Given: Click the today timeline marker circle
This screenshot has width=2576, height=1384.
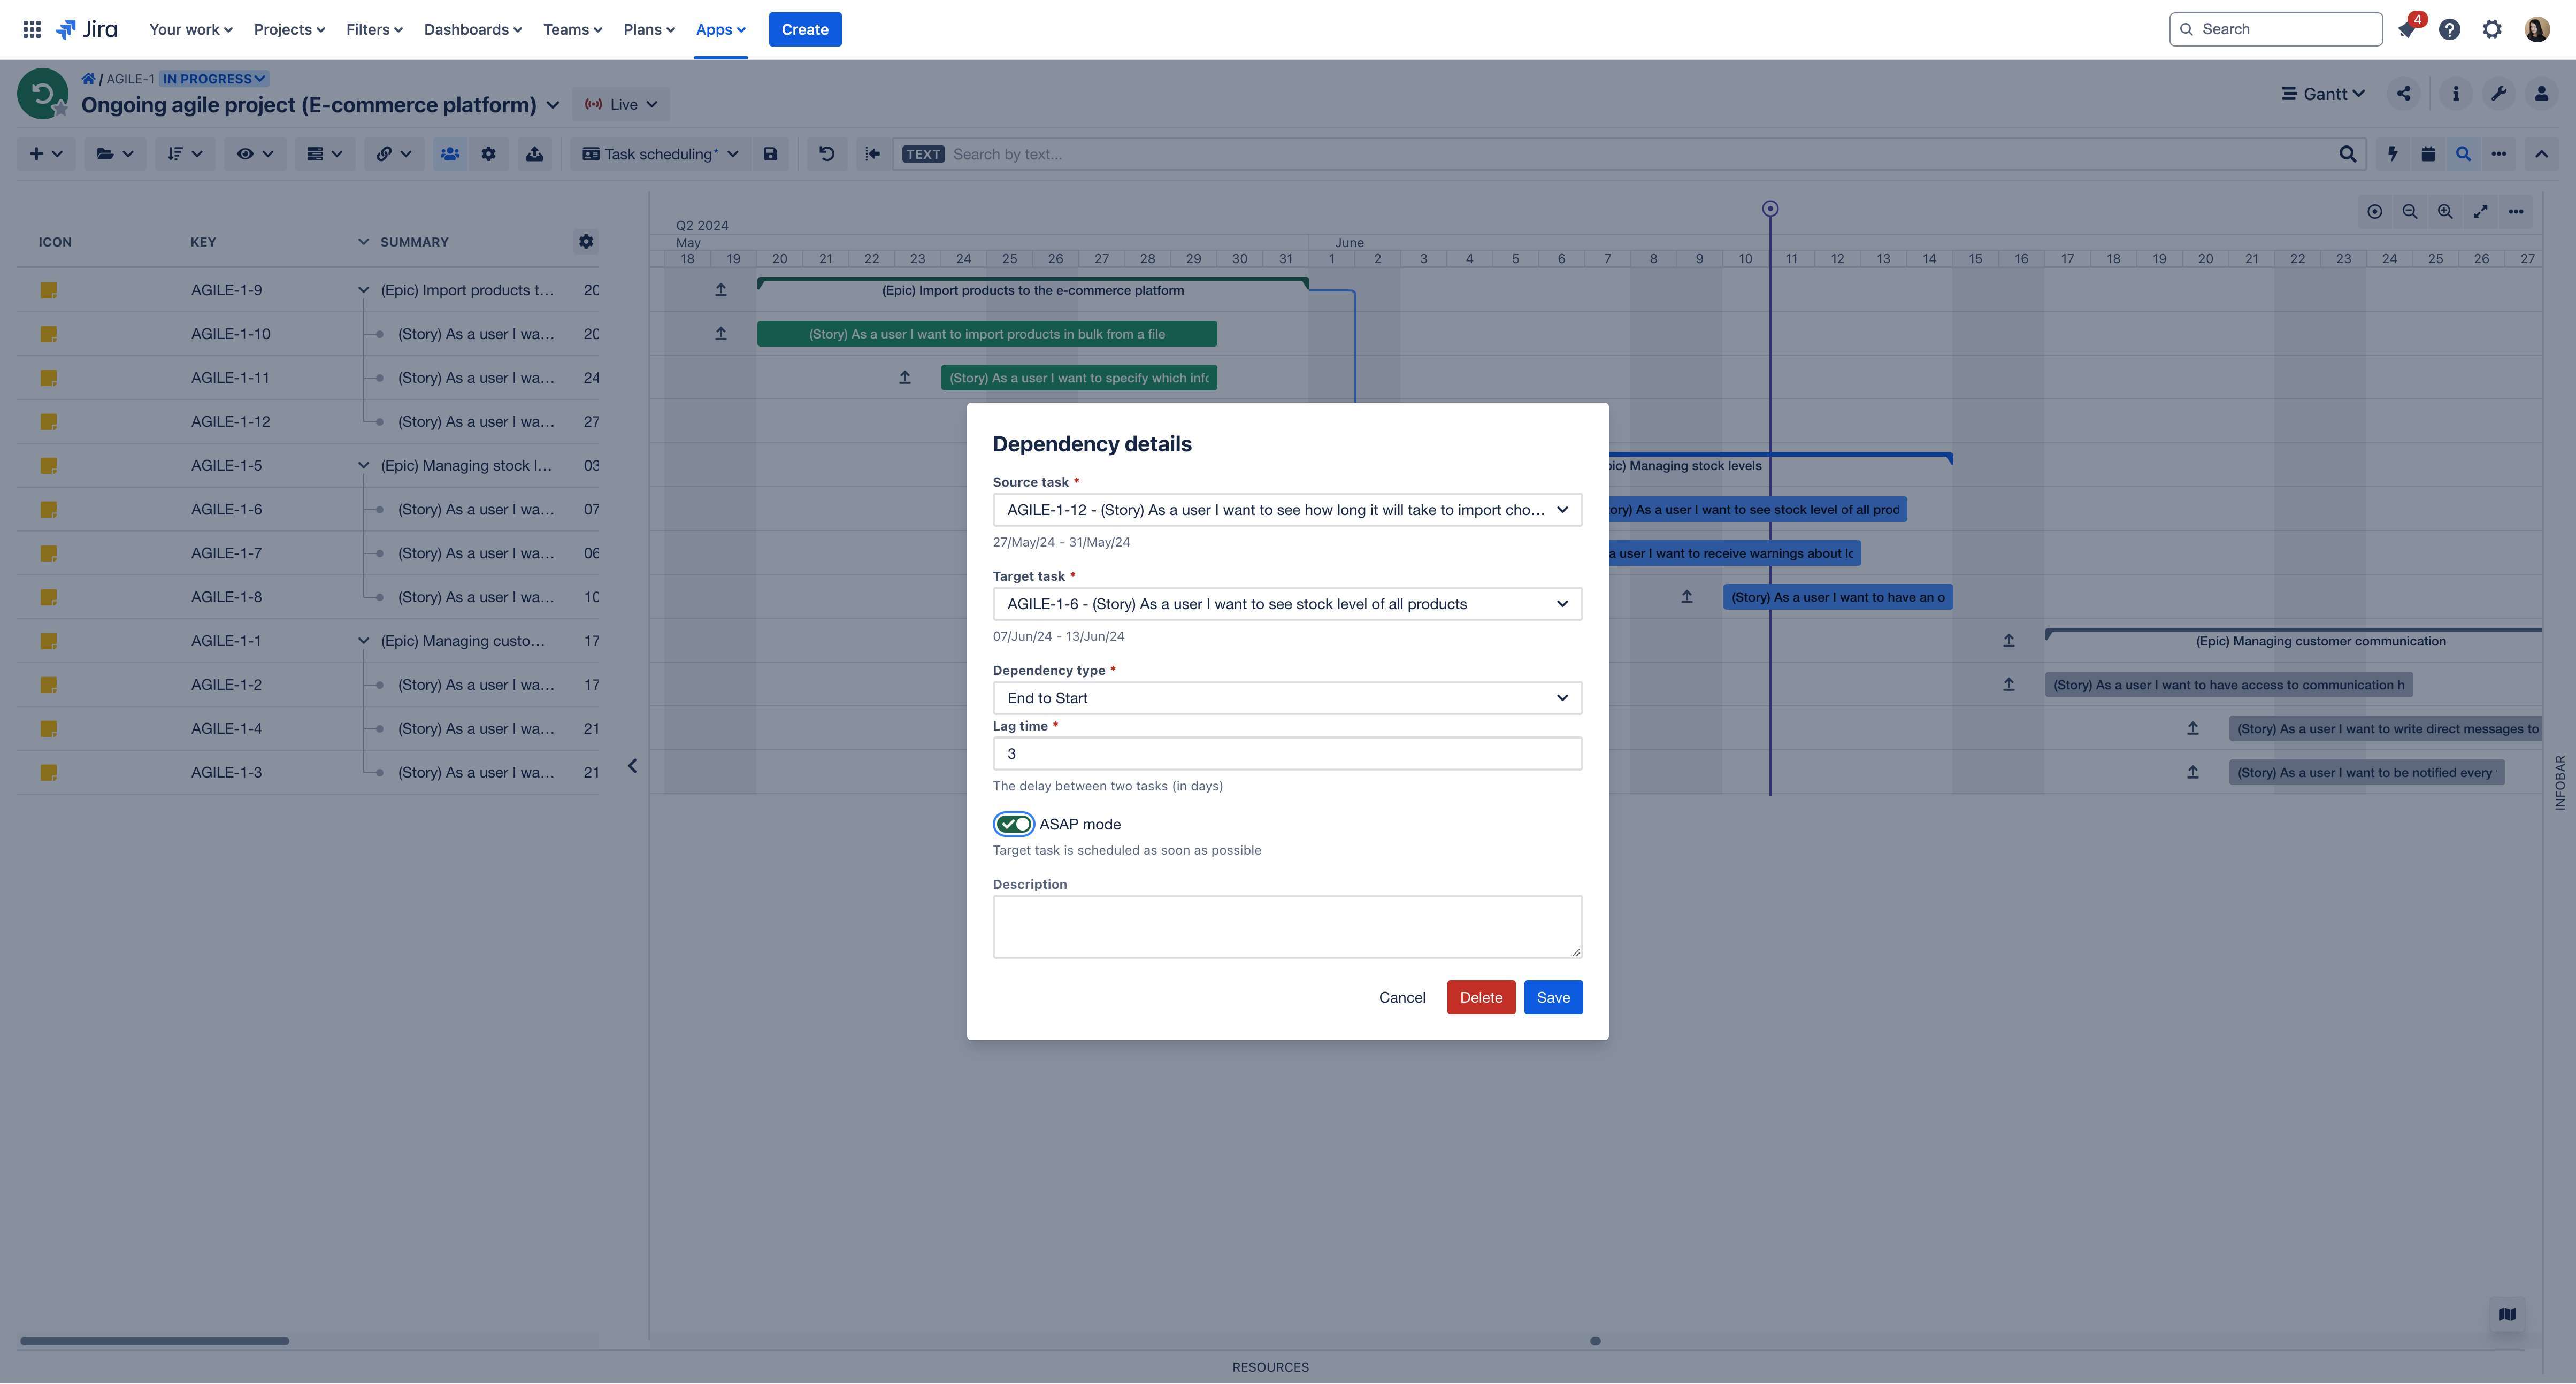Looking at the screenshot, I should pyautogui.click(x=1770, y=209).
